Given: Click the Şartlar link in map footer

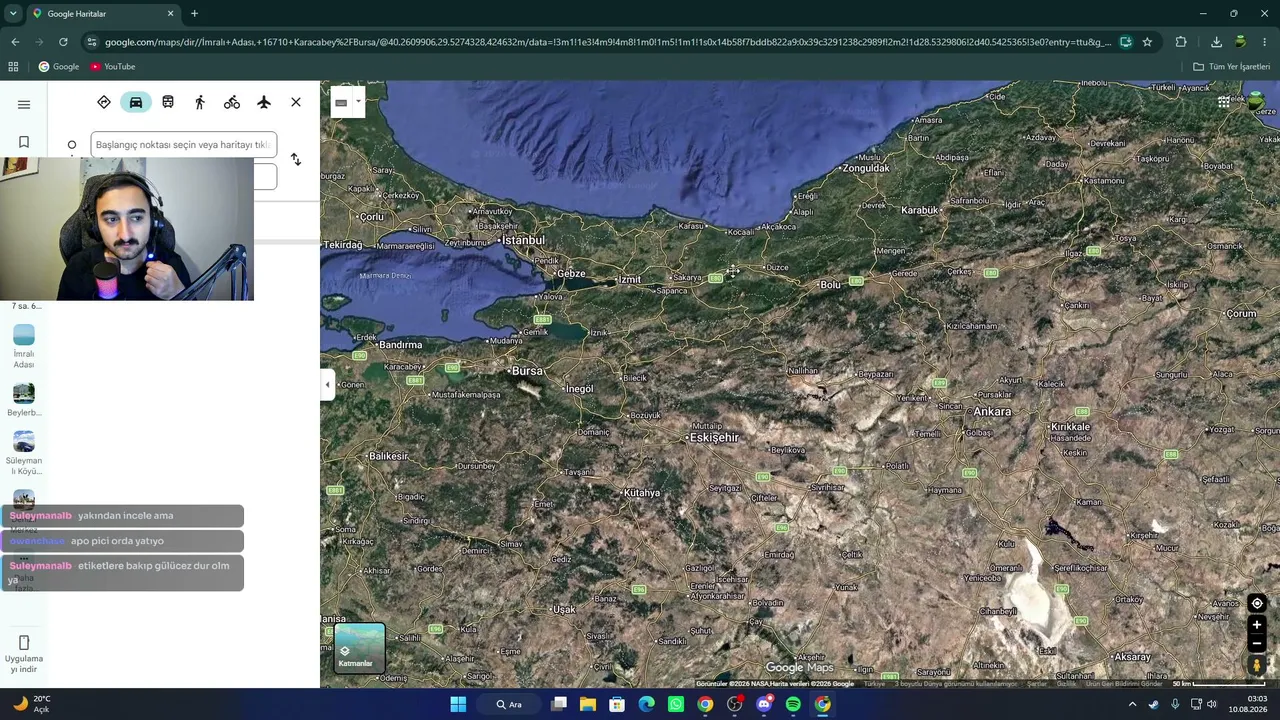Looking at the screenshot, I should click(x=1037, y=684).
